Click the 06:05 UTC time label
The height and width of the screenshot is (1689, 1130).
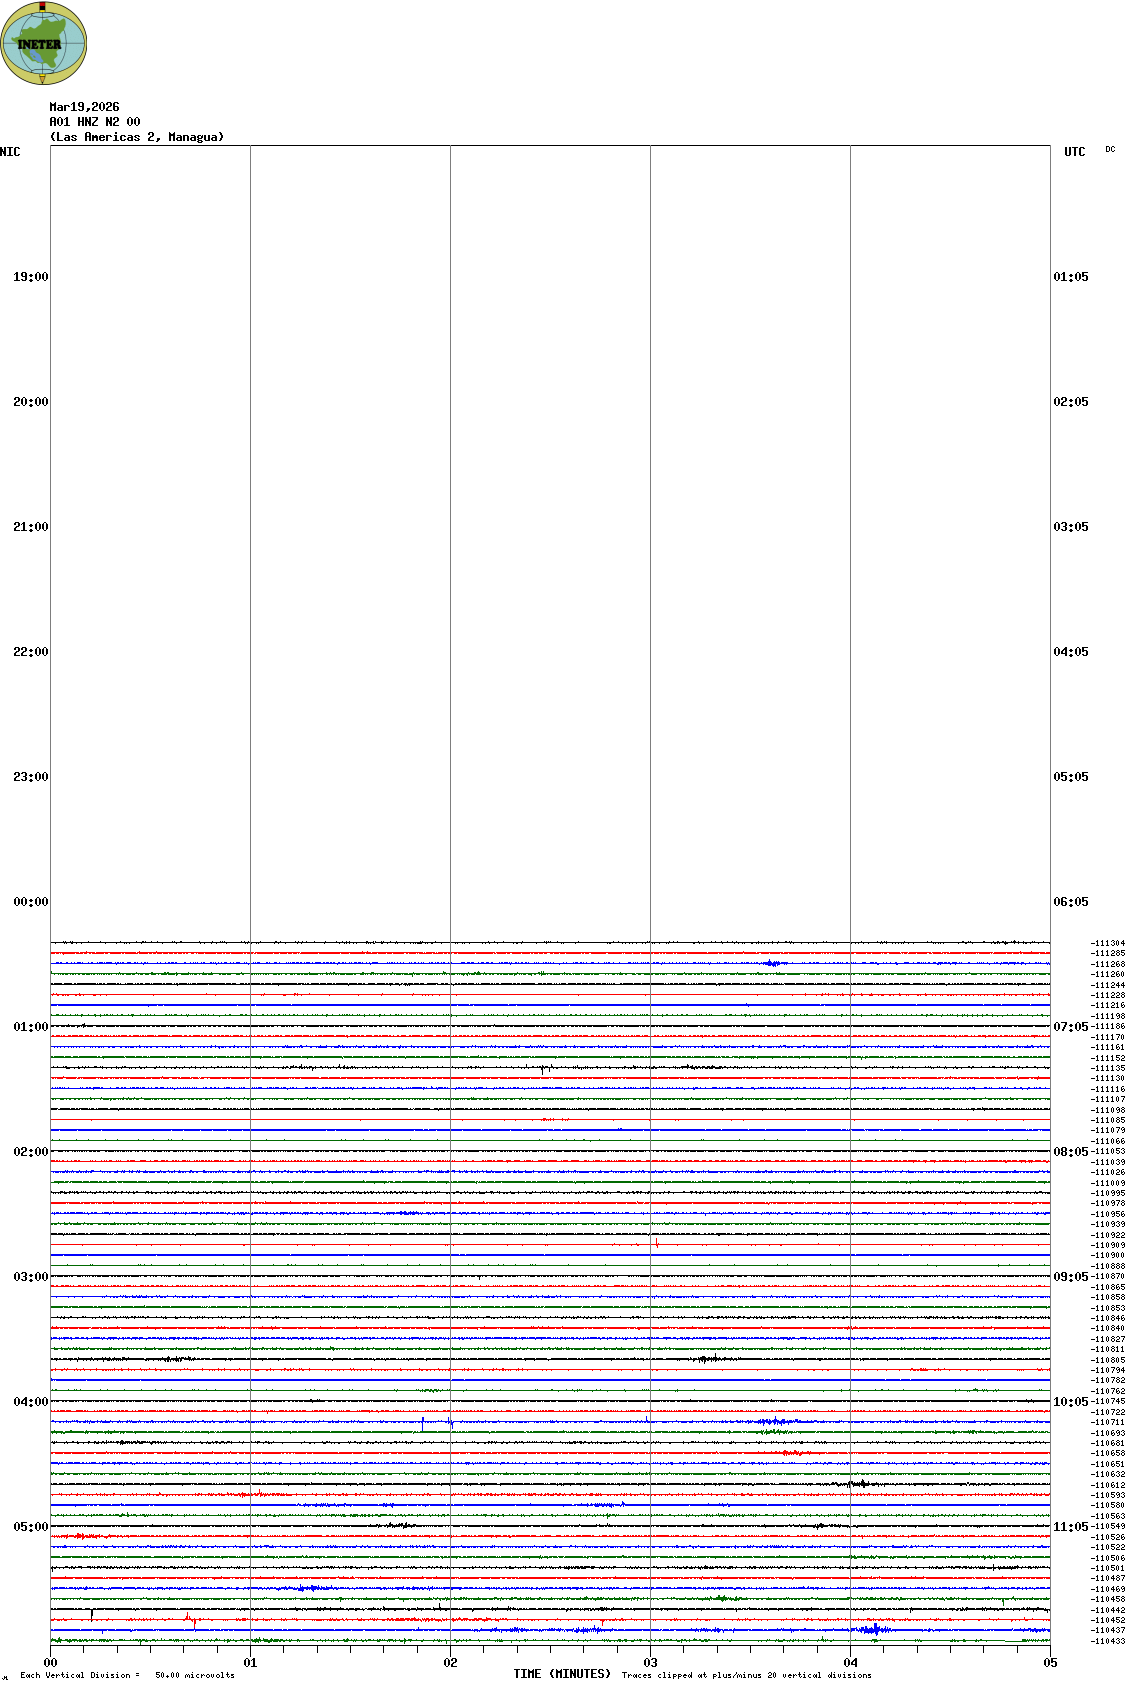1070,902
